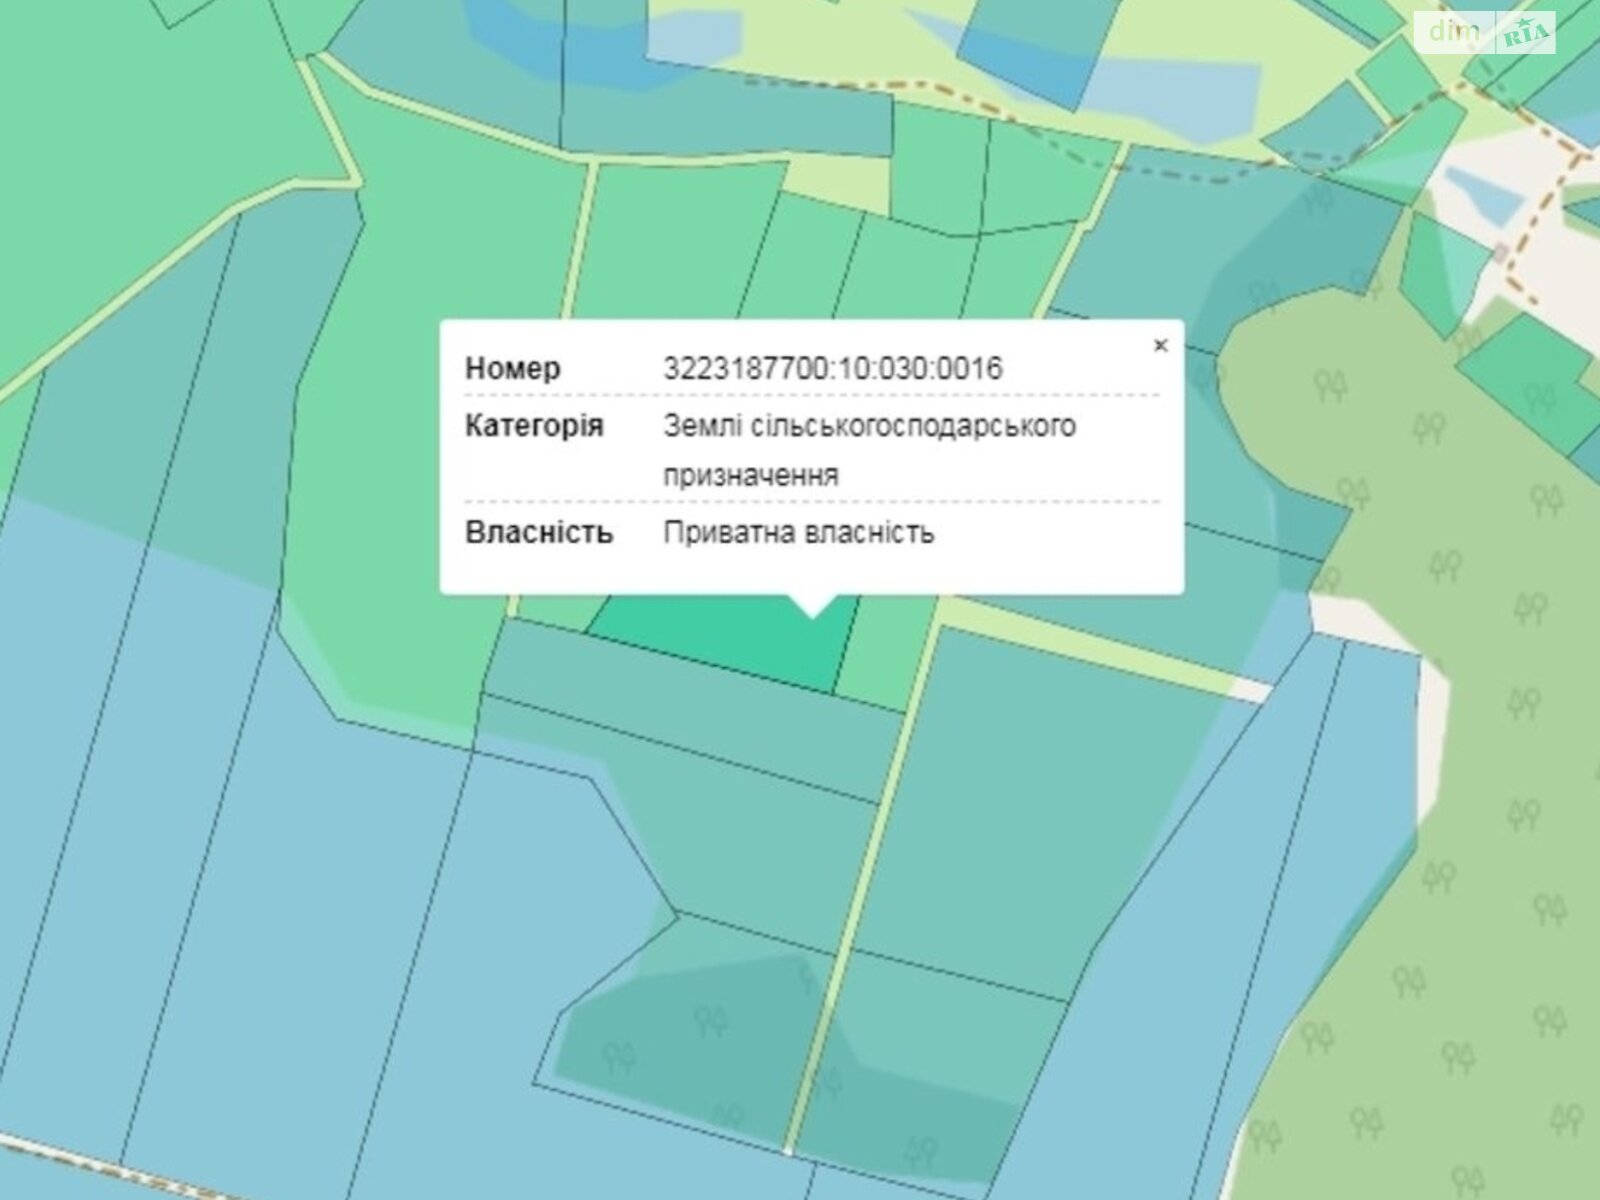Viewport: 1600px width, 1200px height.
Task: Click the 'Власність' label in popup
Action: point(539,533)
